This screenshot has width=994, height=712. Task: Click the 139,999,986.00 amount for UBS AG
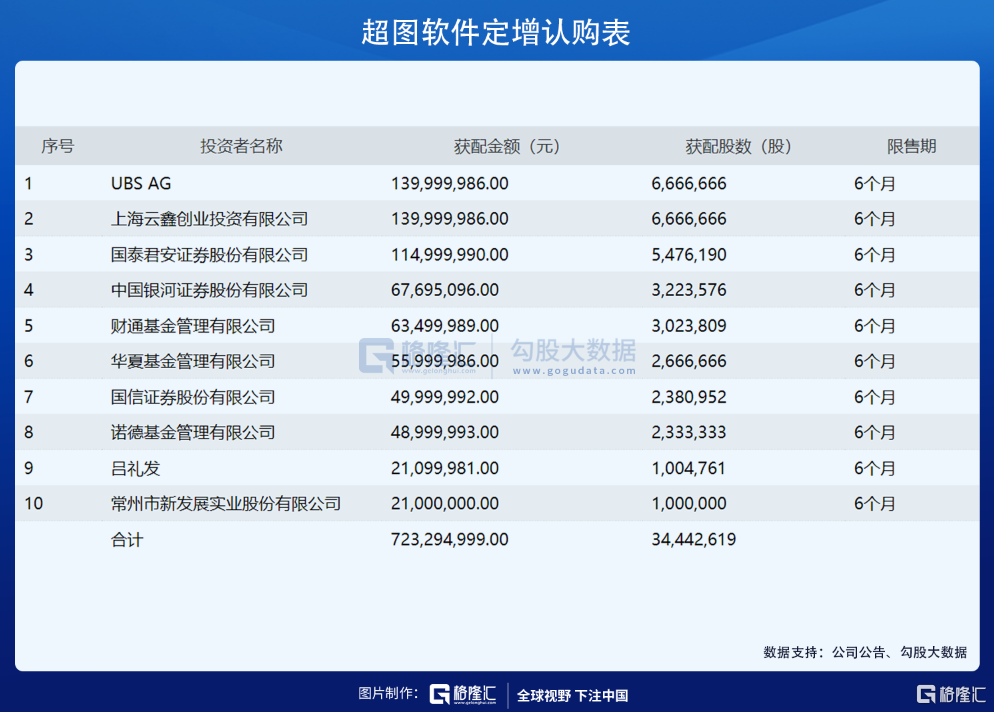[x=449, y=184]
